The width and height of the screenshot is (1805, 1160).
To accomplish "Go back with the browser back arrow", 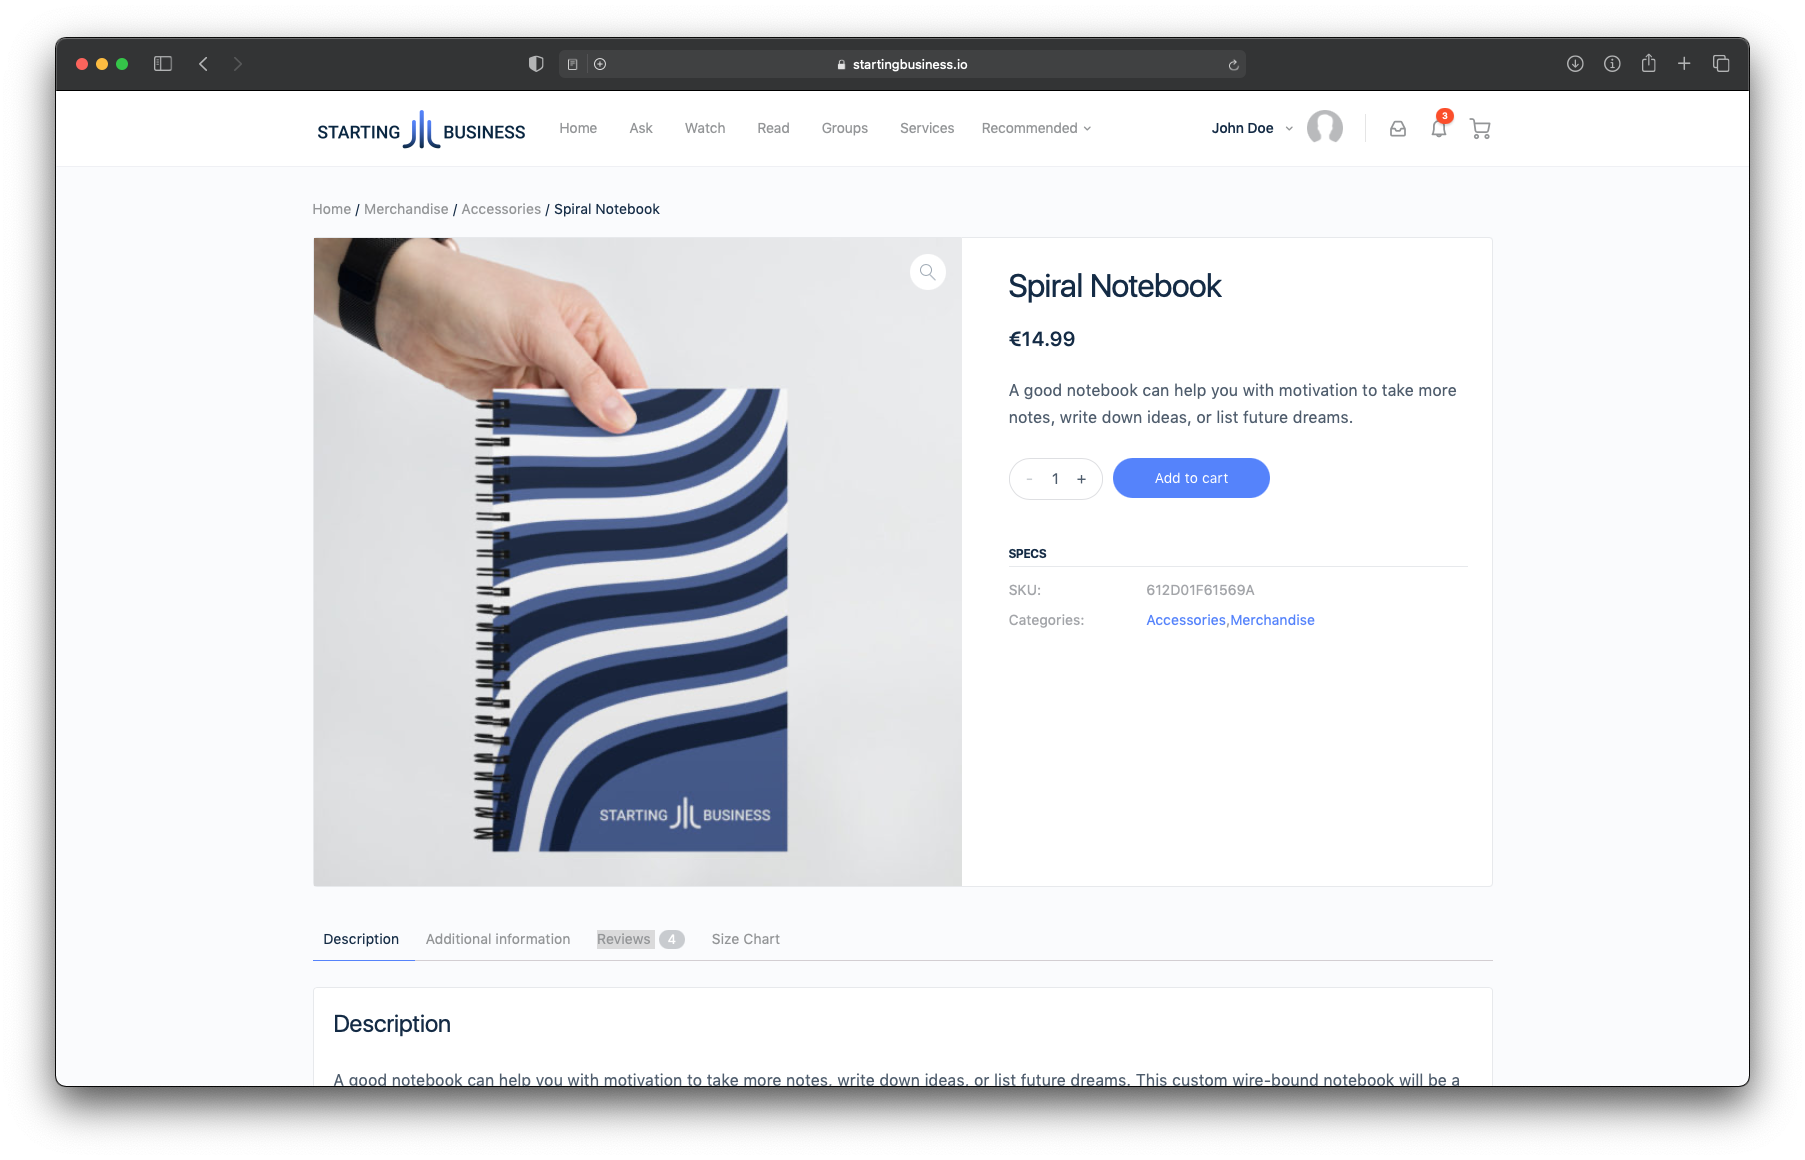I will [203, 64].
